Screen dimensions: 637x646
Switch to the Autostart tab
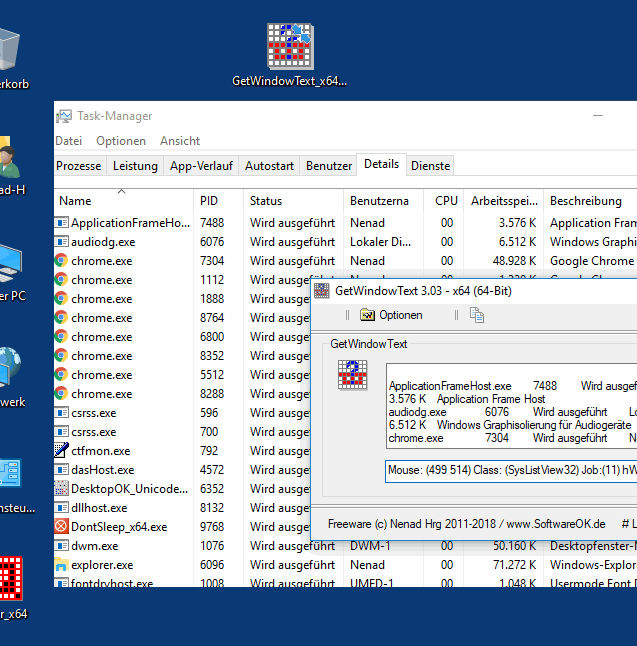pos(269,166)
